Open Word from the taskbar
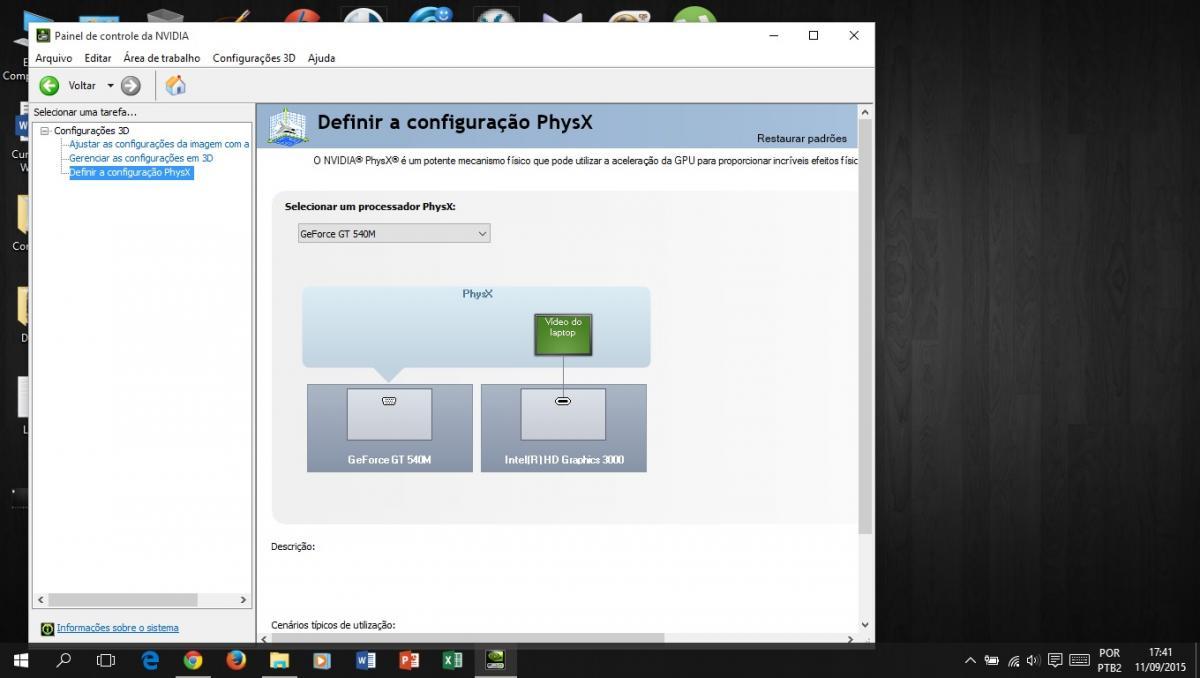This screenshot has width=1200, height=678. [365, 660]
